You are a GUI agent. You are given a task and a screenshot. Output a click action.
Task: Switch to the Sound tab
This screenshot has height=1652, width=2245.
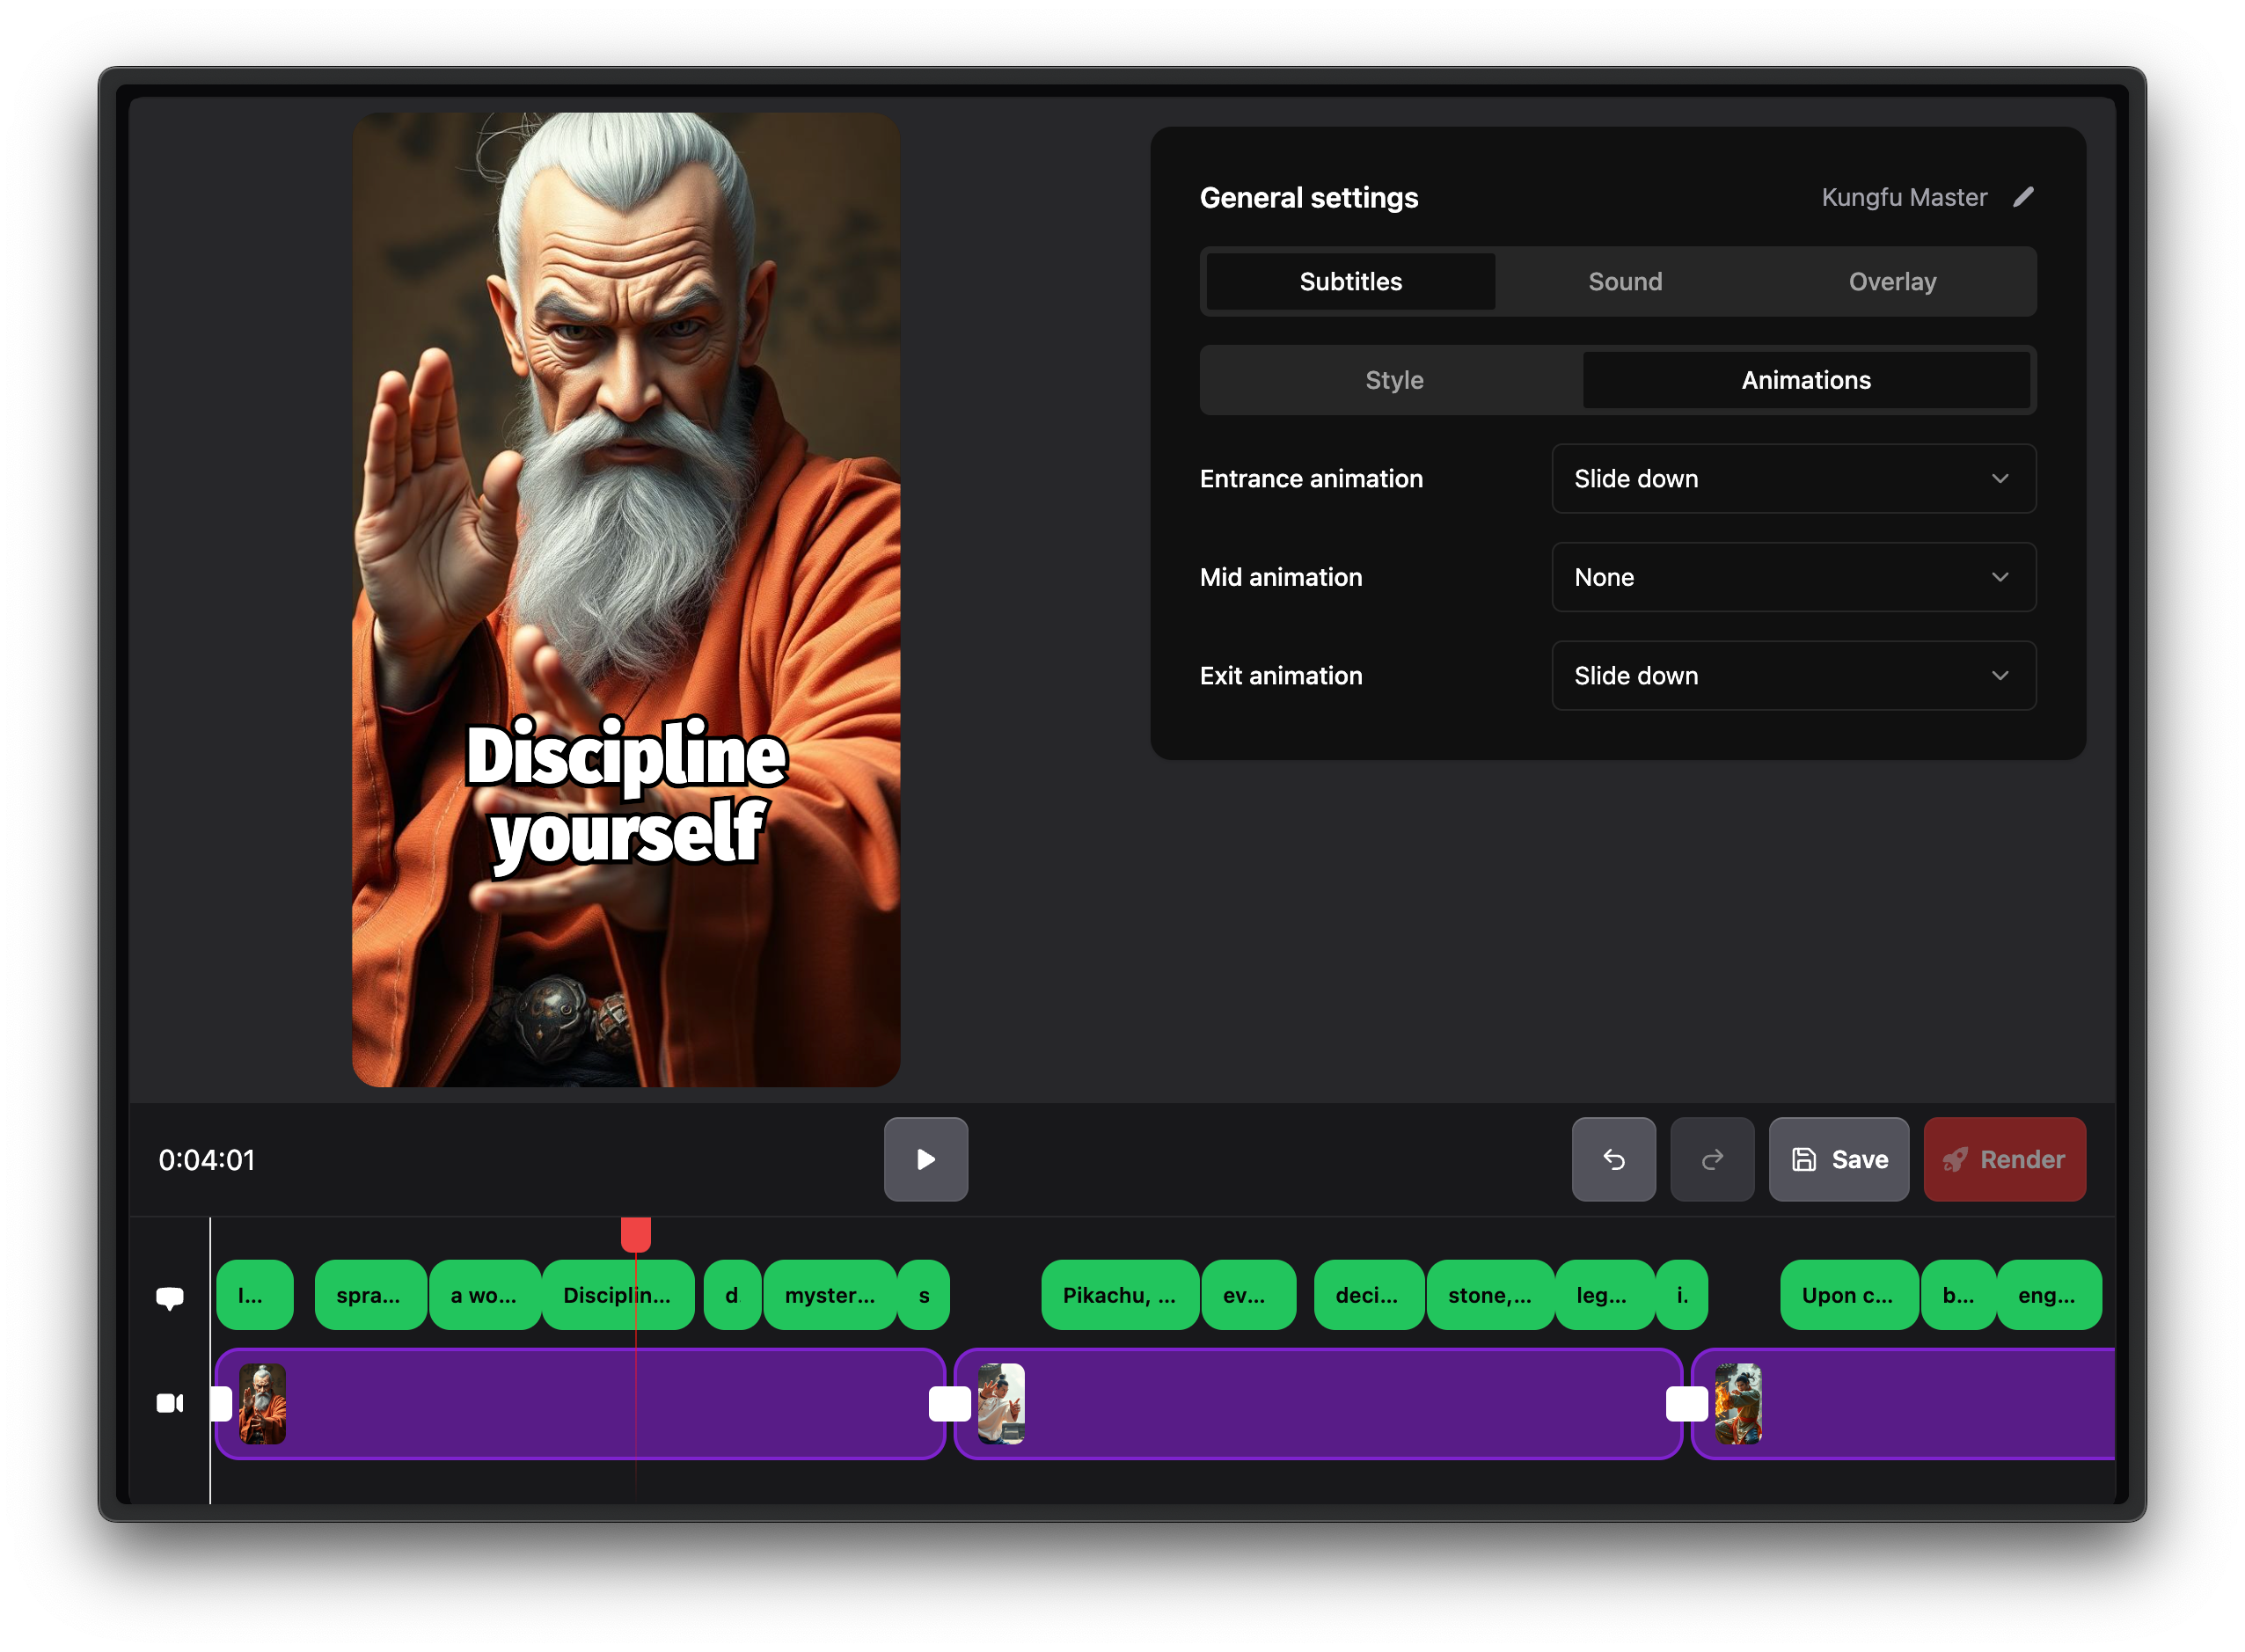click(1623, 281)
